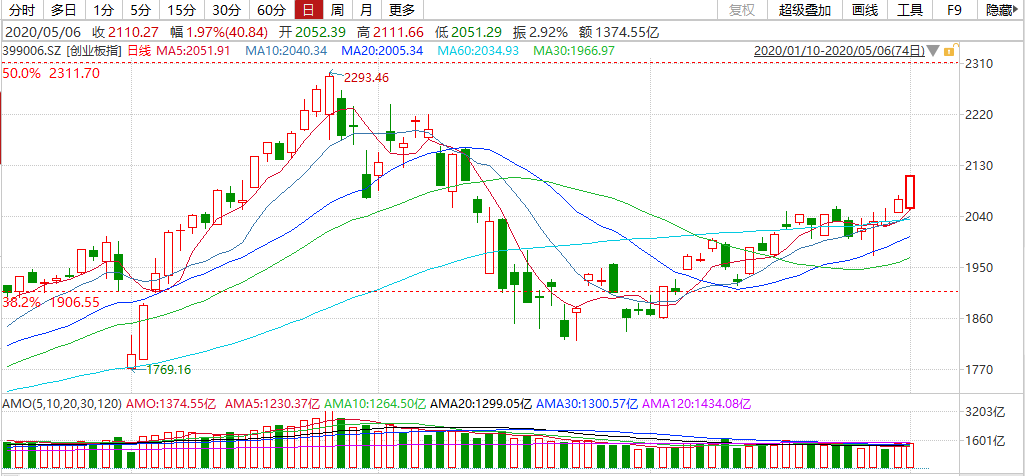1025x476 pixels.
Task: Click the 50.0% 2311.70 retracement label
Action: pos(51,73)
